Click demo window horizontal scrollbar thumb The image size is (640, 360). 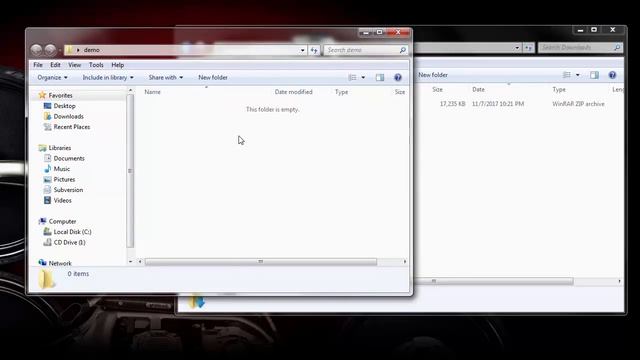click(x=261, y=262)
